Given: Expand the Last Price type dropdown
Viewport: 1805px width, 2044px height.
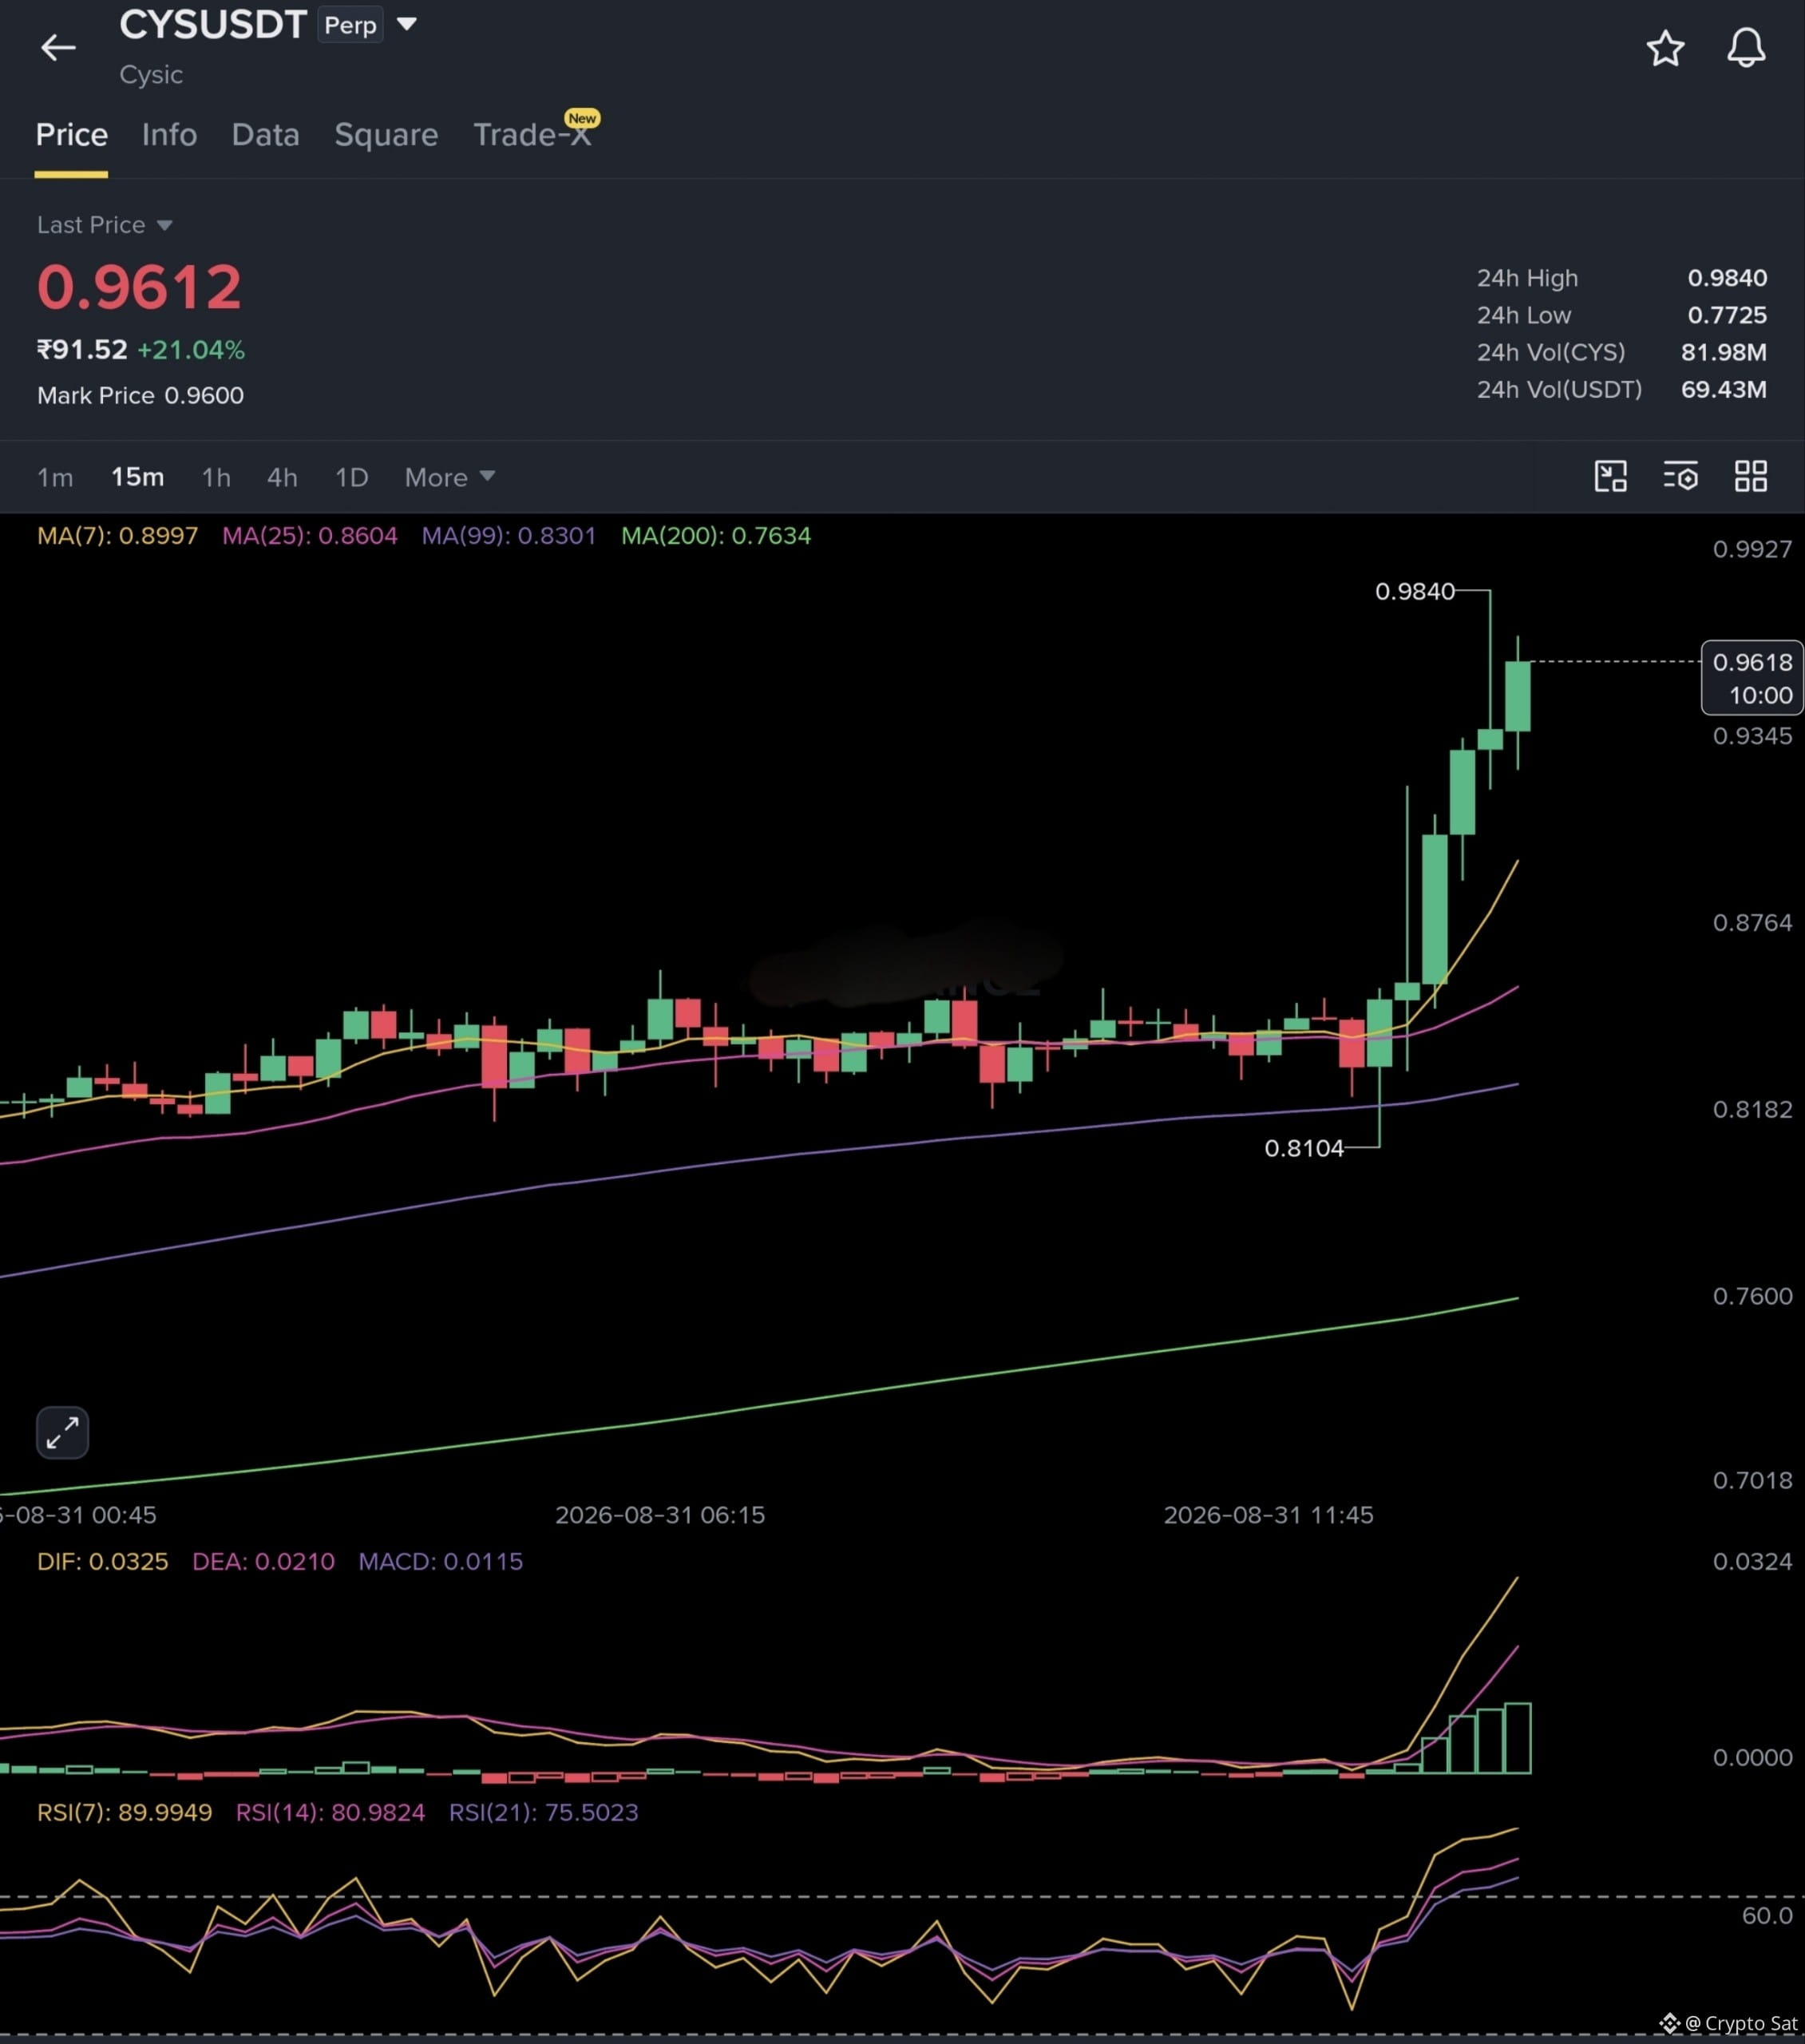Looking at the screenshot, I should click(x=164, y=225).
